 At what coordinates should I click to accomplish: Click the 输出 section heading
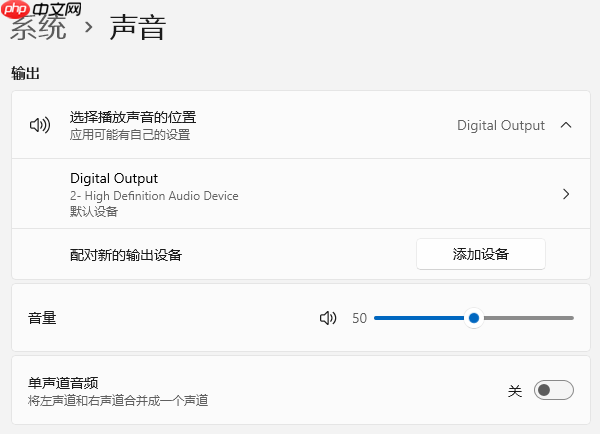(x=25, y=73)
